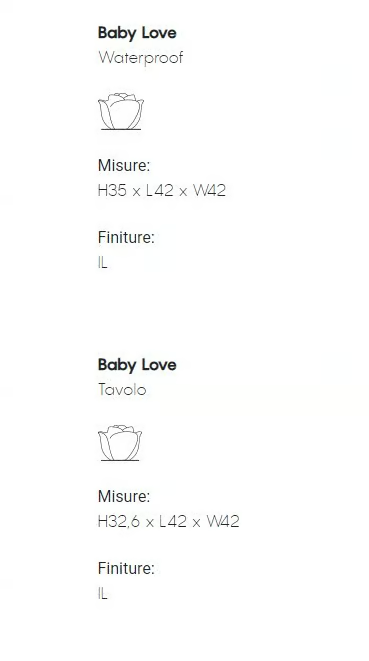Open the Baby Love Tavolo product title
Image resolution: width=369 pixels, height=661 pixels.
(x=137, y=365)
